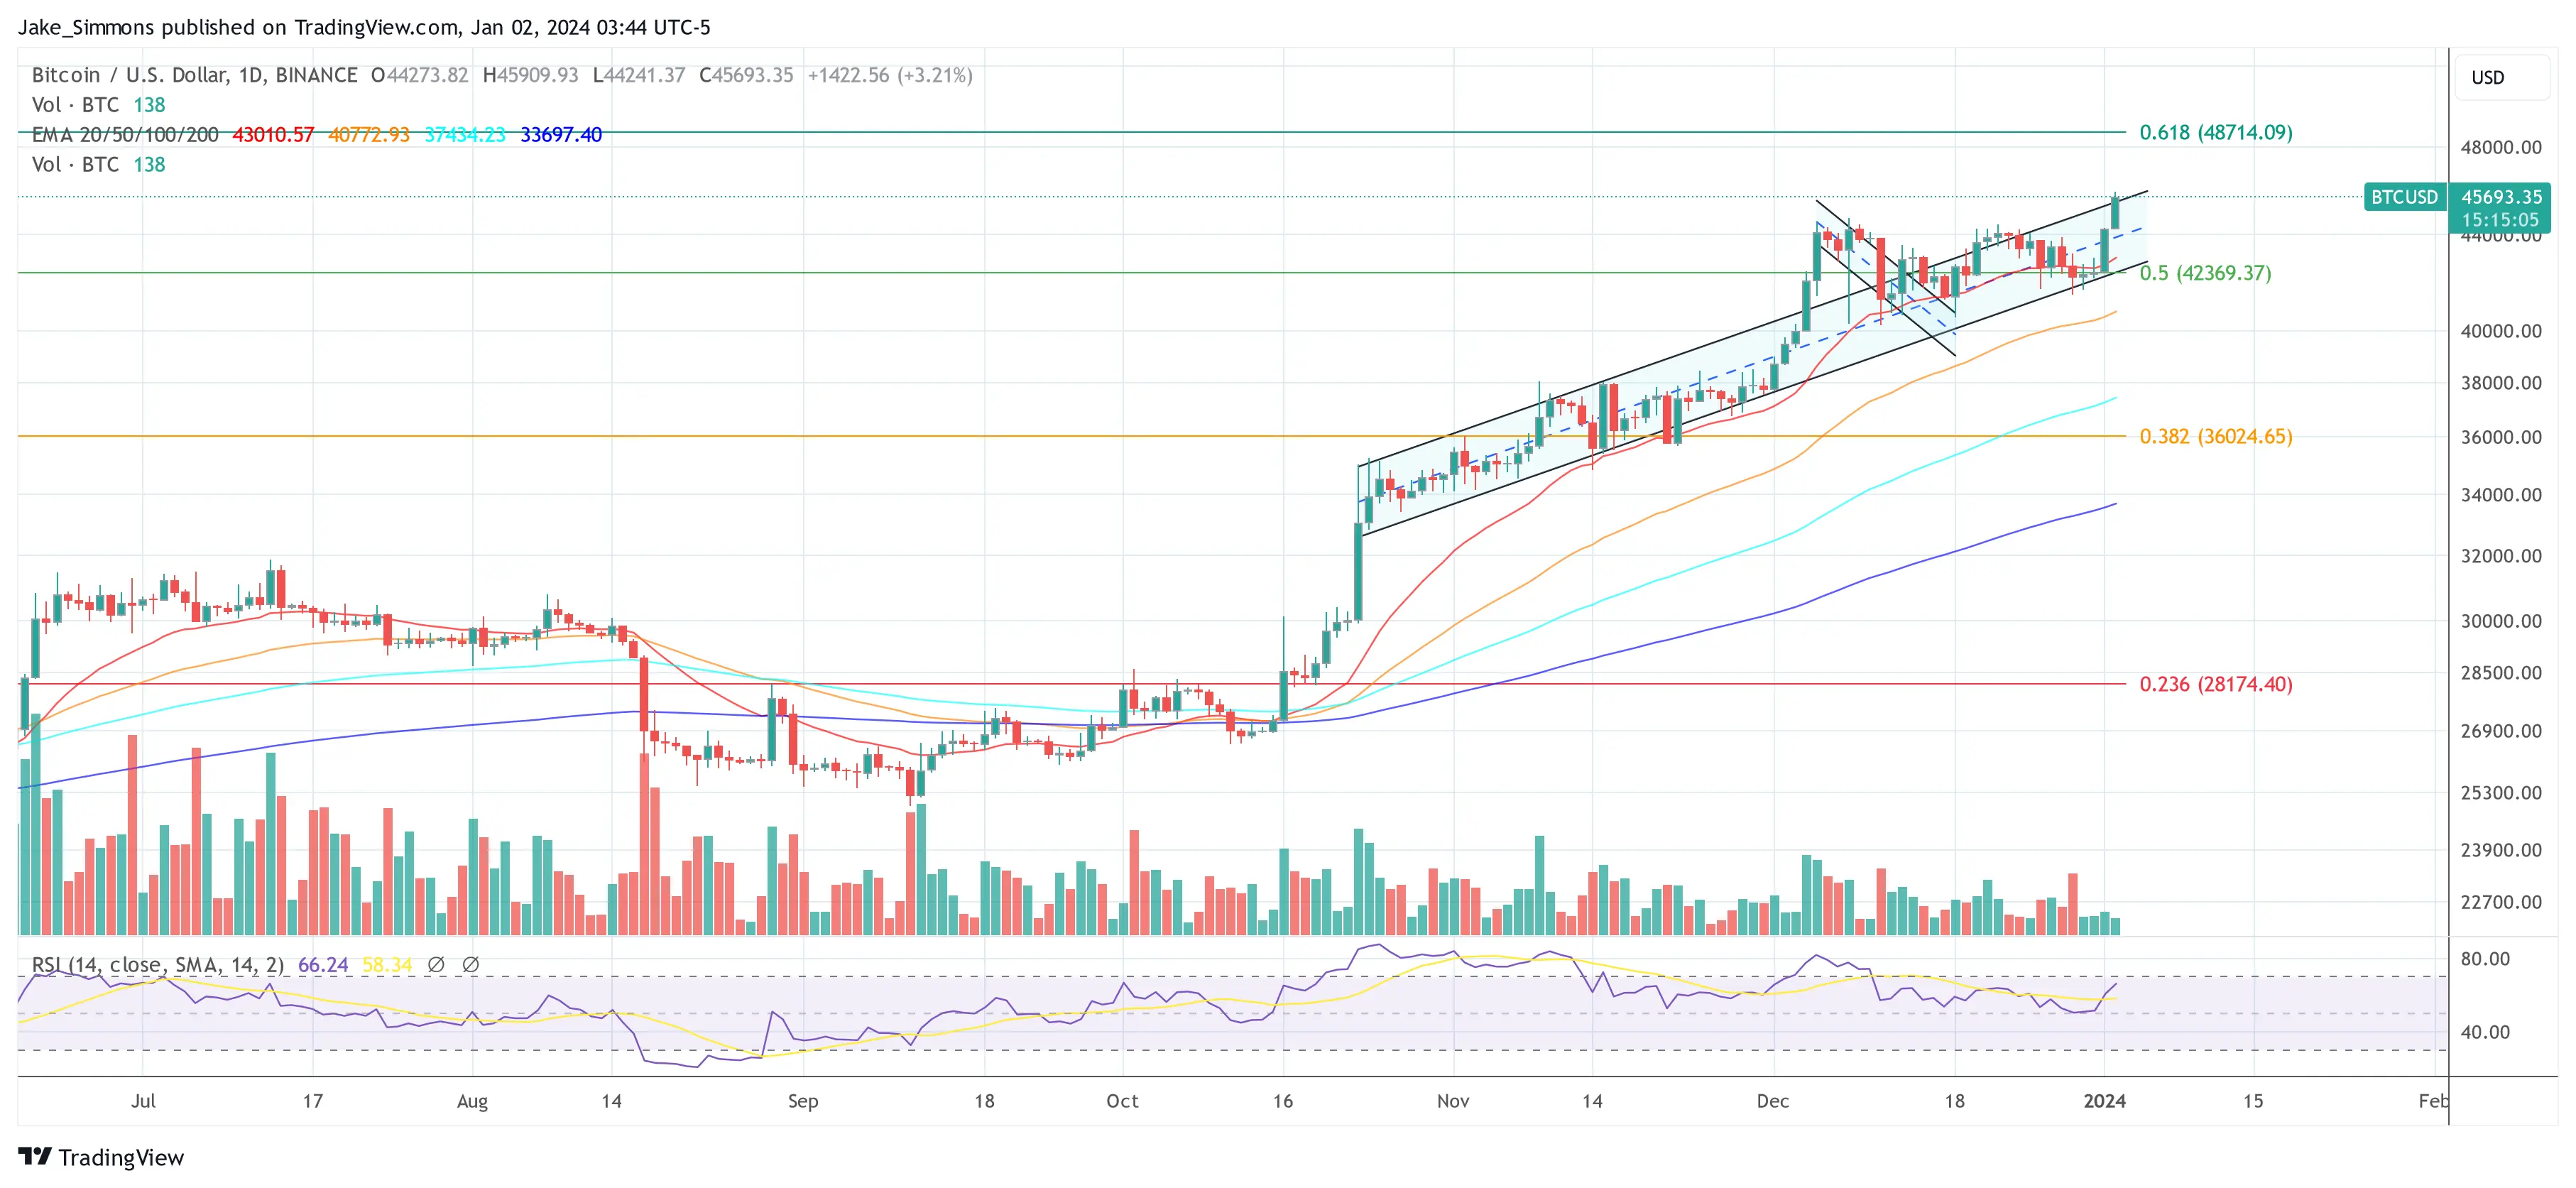Click the green BTCUSD price tag
This screenshot has height=1188, width=2576.
(2404, 197)
